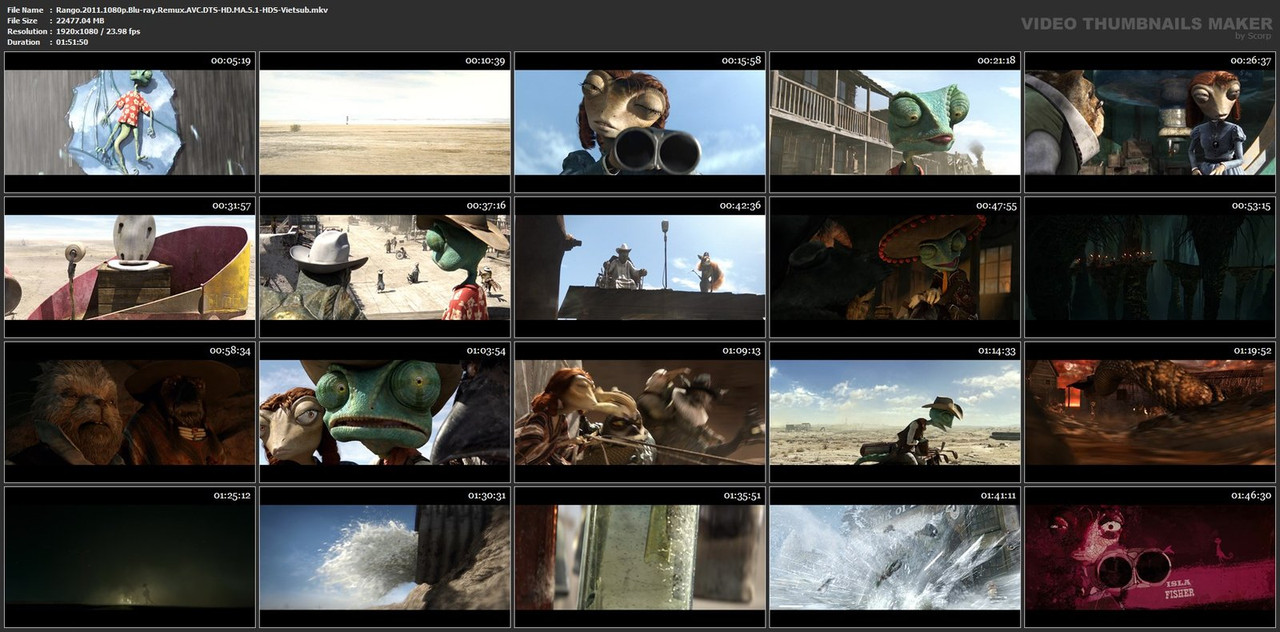This screenshot has height=632, width=1280.
Task: Click the duration value 01:51:50
Action: point(72,42)
